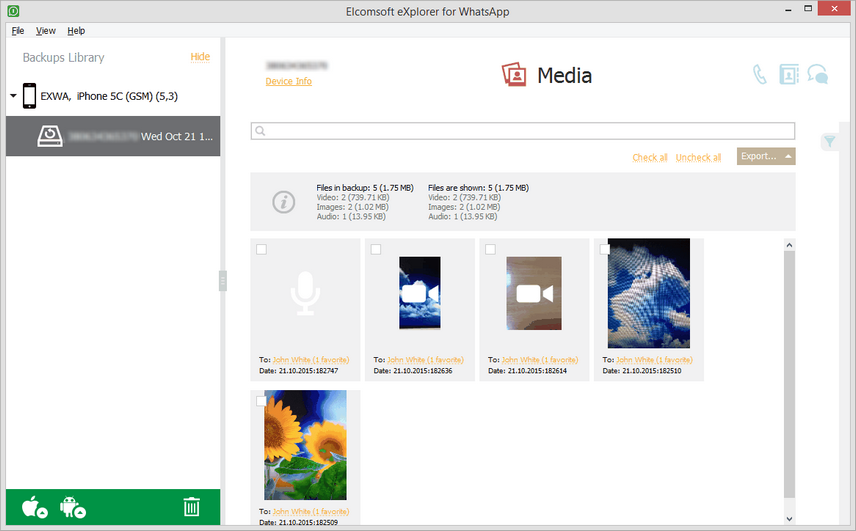The image size is (856, 531).
Task: Click the search magnifier icon
Action: [x=260, y=131]
